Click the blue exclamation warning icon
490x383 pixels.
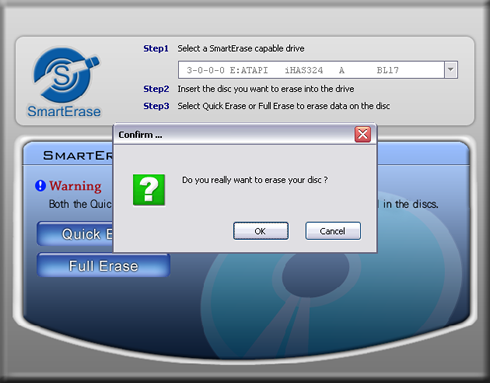point(40,185)
